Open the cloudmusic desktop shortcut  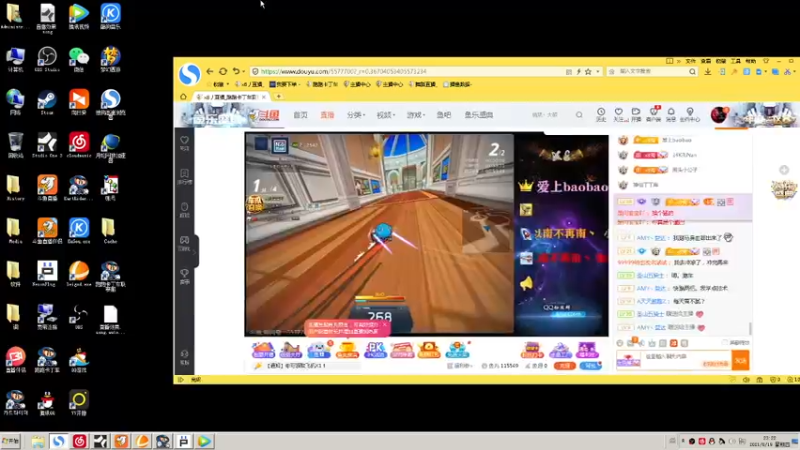point(79,145)
